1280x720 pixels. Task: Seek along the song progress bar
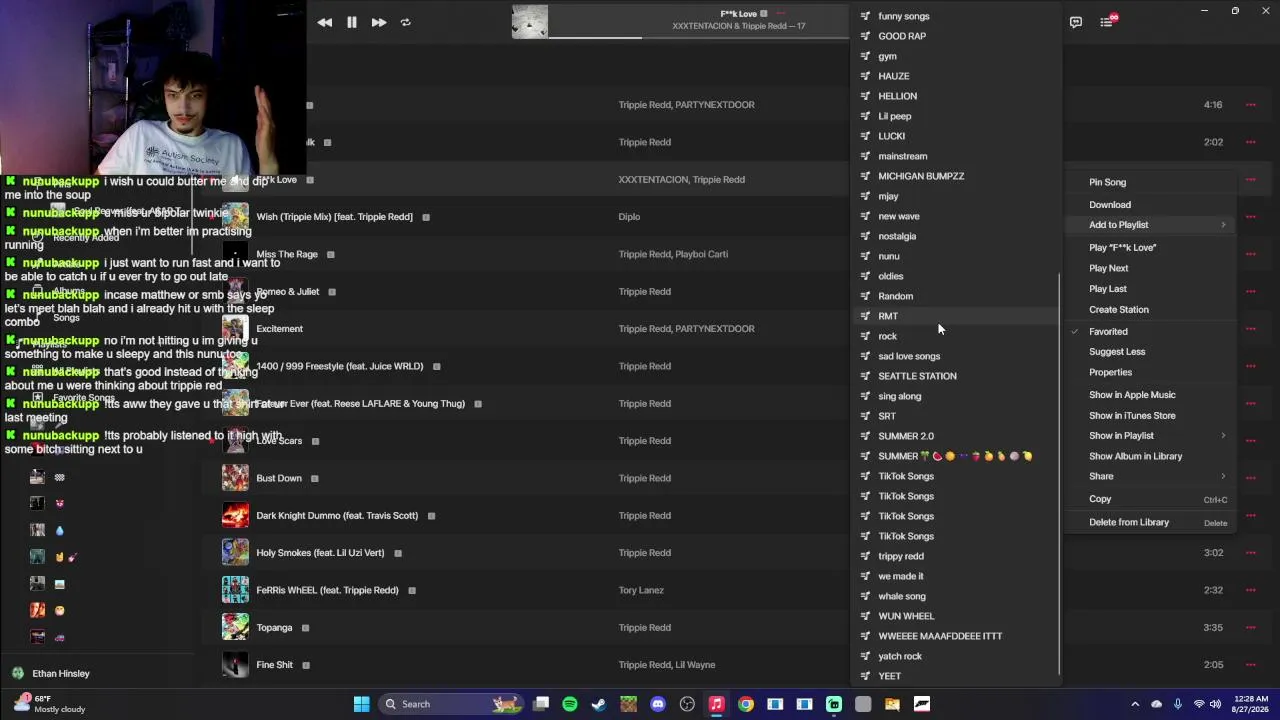[x=697, y=37]
